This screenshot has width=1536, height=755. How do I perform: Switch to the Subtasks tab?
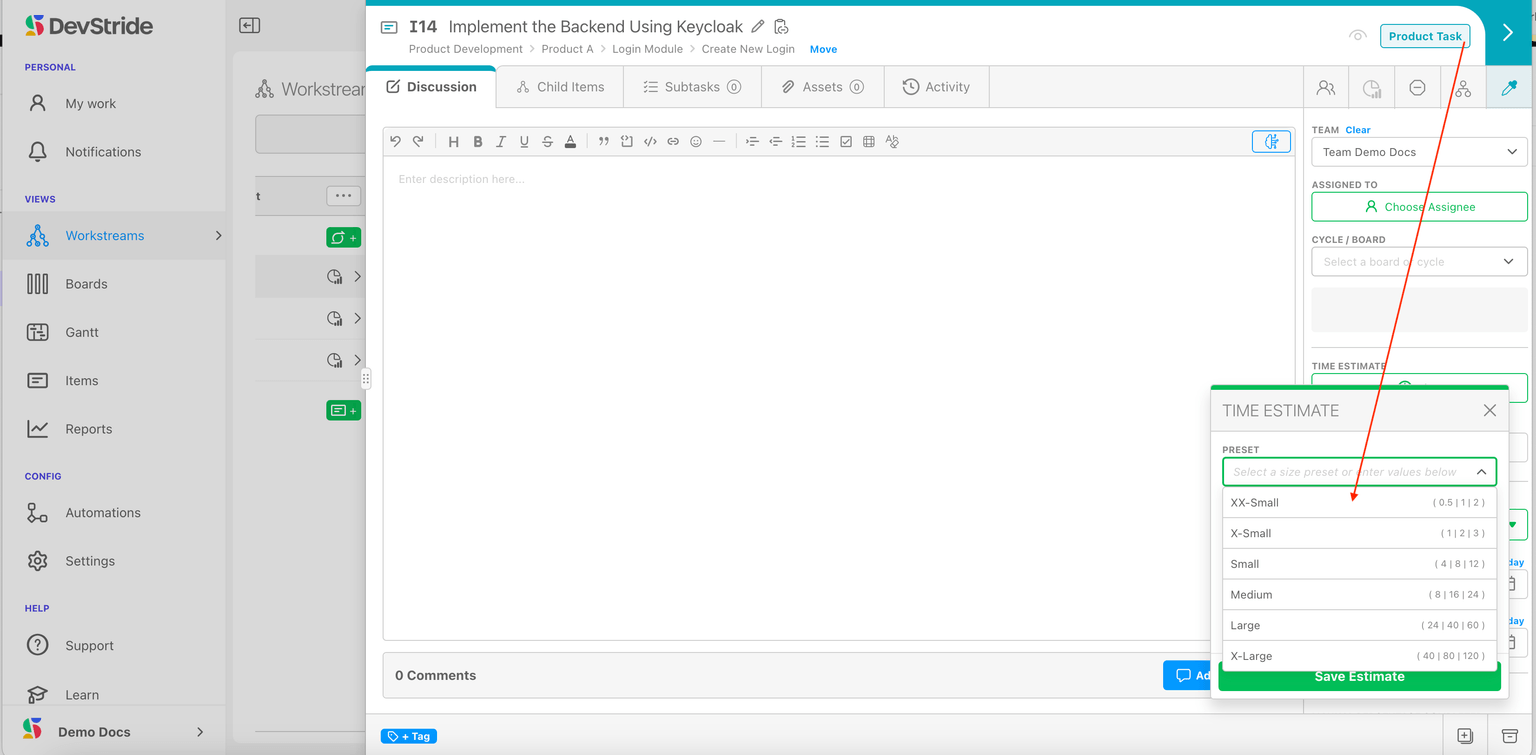tap(692, 87)
